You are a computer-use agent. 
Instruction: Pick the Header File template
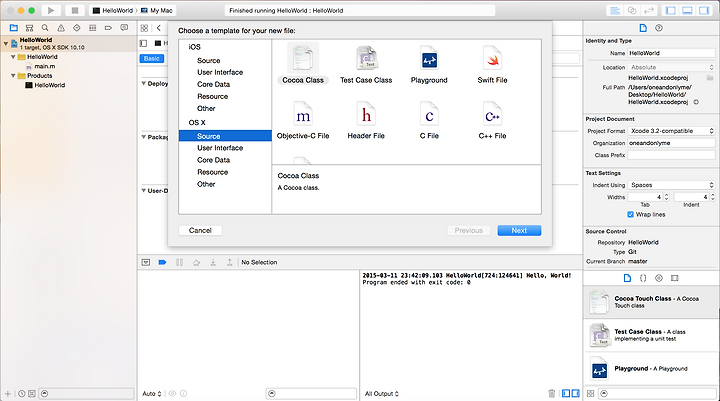[x=366, y=120]
